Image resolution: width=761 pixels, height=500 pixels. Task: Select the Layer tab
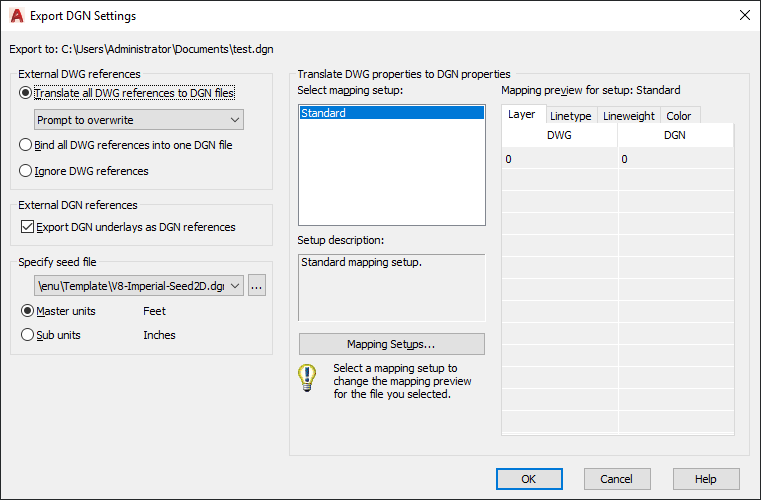coord(523,114)
